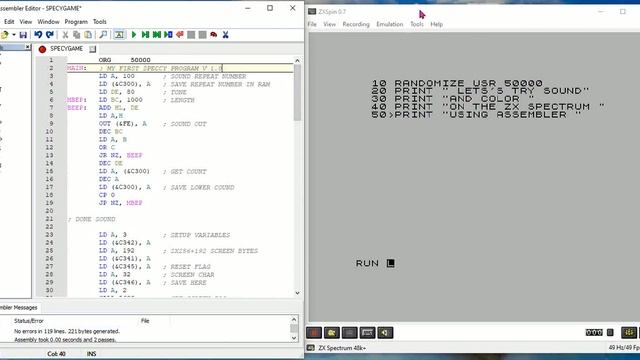Click yellow camera icon in ZXSpin toolbar
Image resolution: width=640 pixels, height=360 pixels.
click(332, 333)
